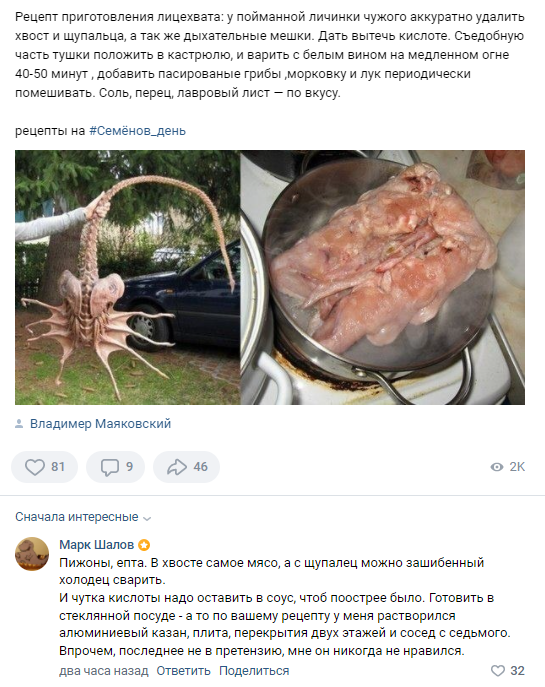The width and height of the screenshot is (545, 687).
Task: Like Марк Шалов's comment heart
Action: (x=498, y=671)
